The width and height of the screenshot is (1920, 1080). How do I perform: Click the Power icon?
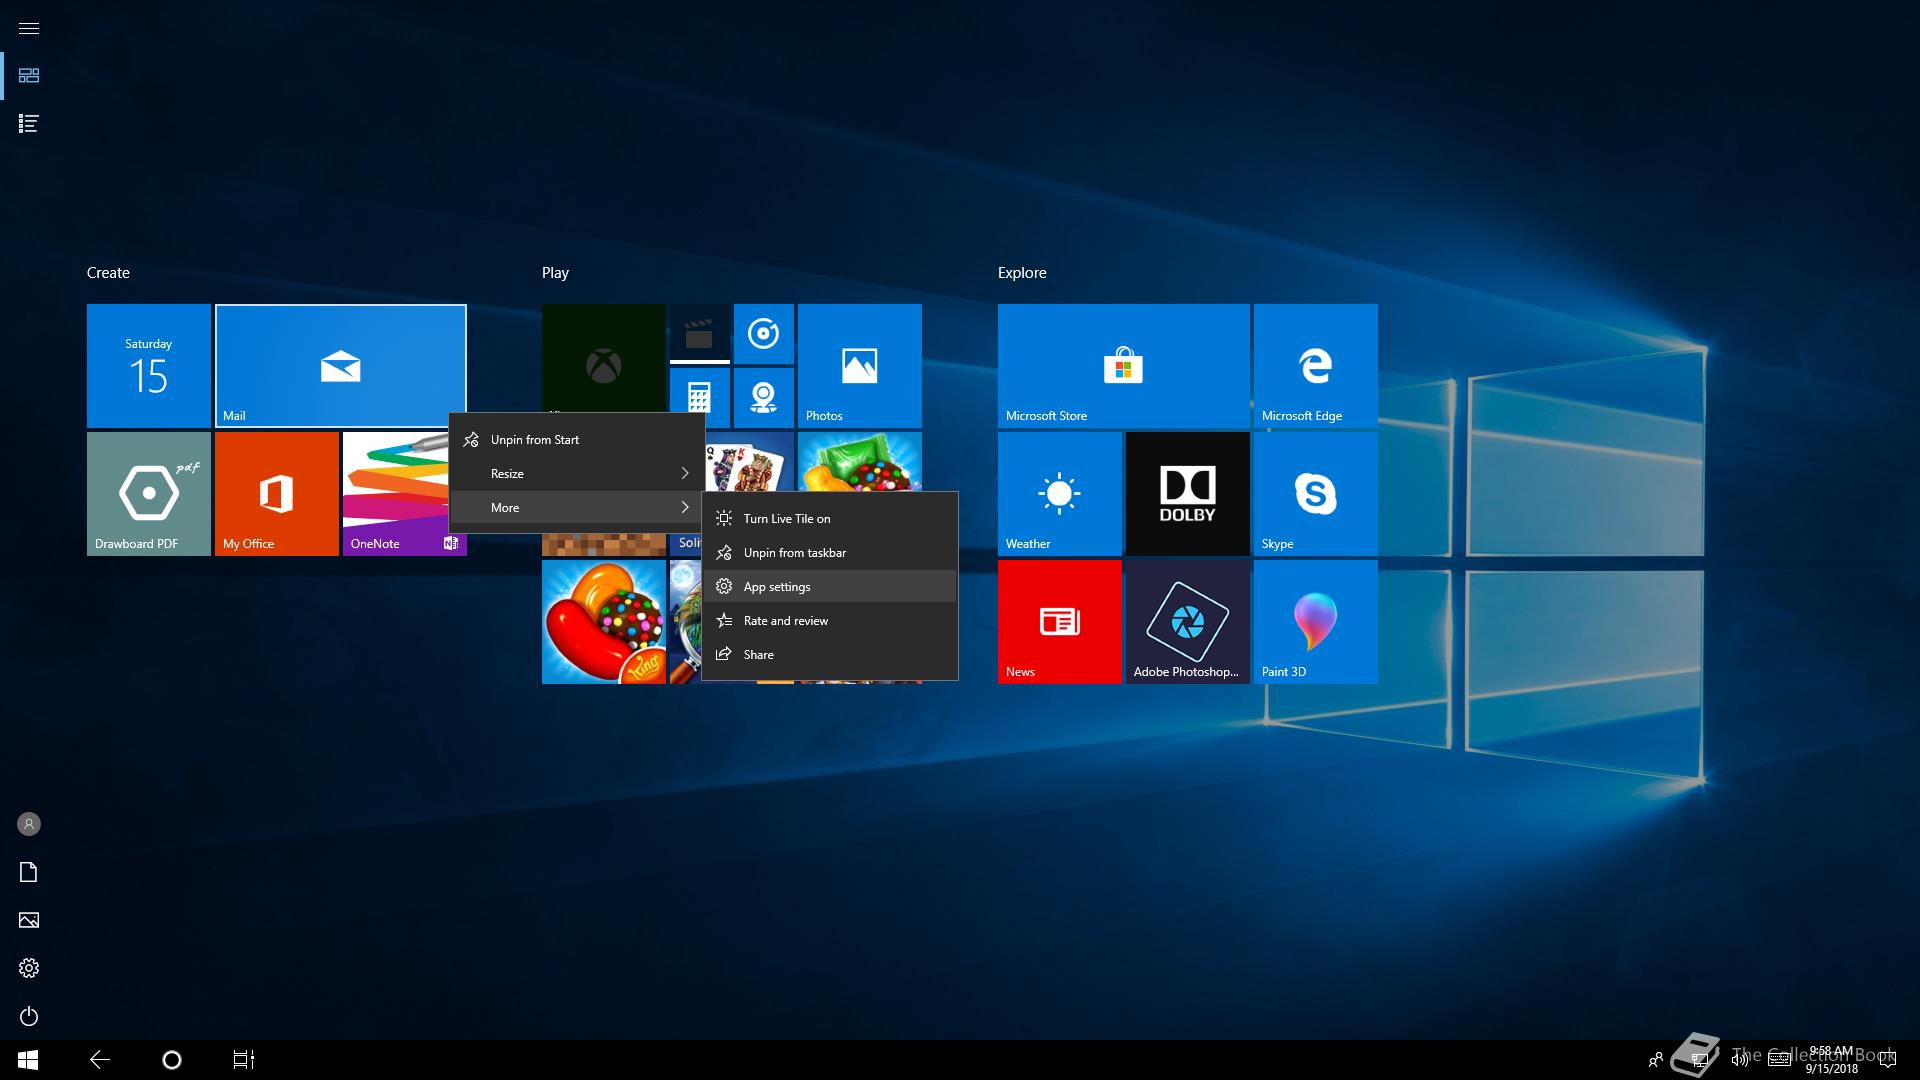coord(29,1016)
